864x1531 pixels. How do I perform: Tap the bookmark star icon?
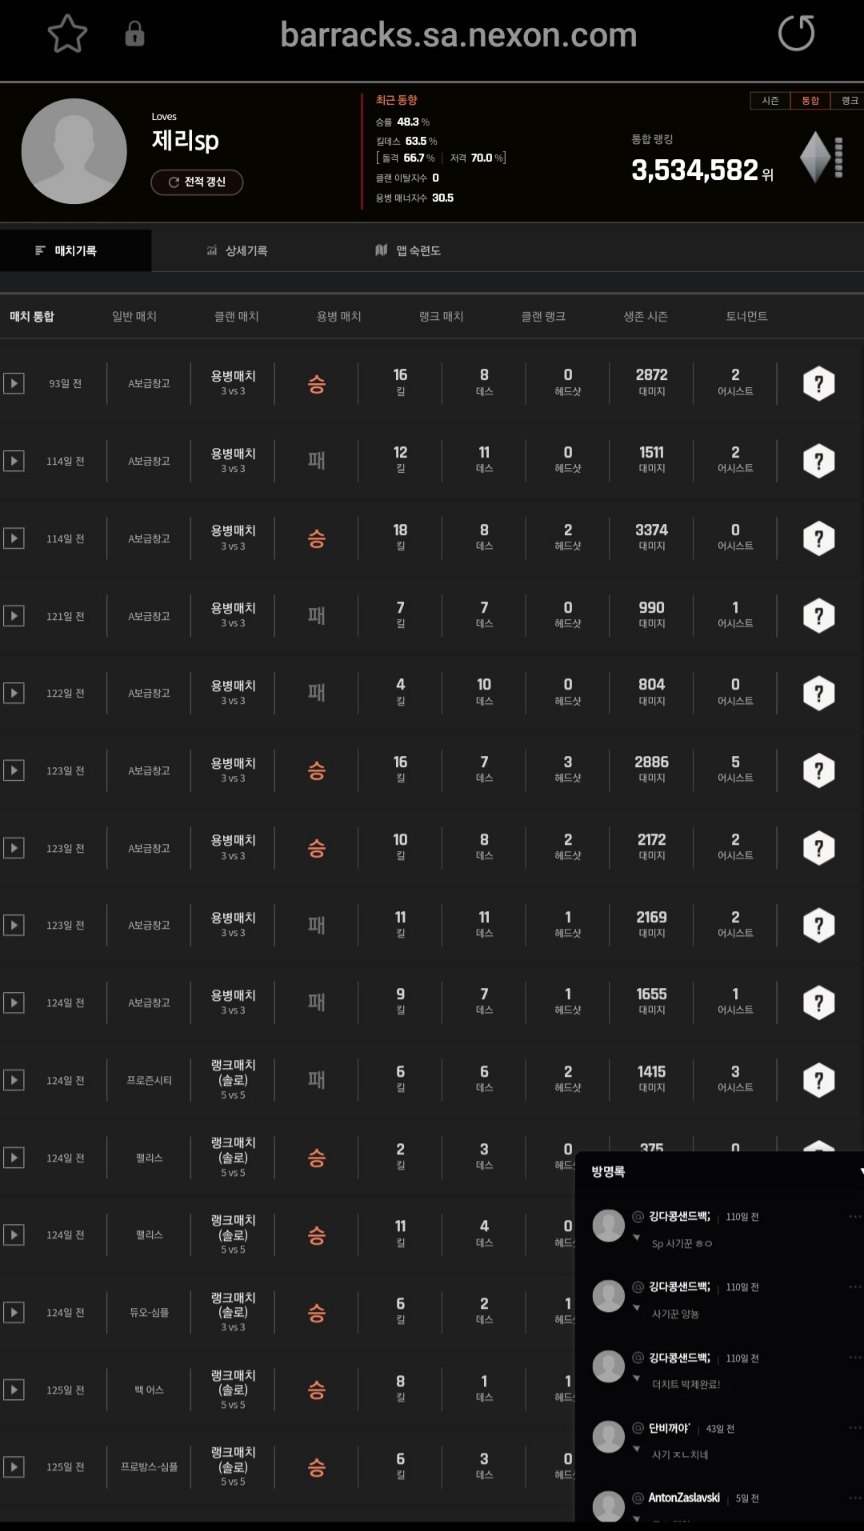[x=68, y=35]
